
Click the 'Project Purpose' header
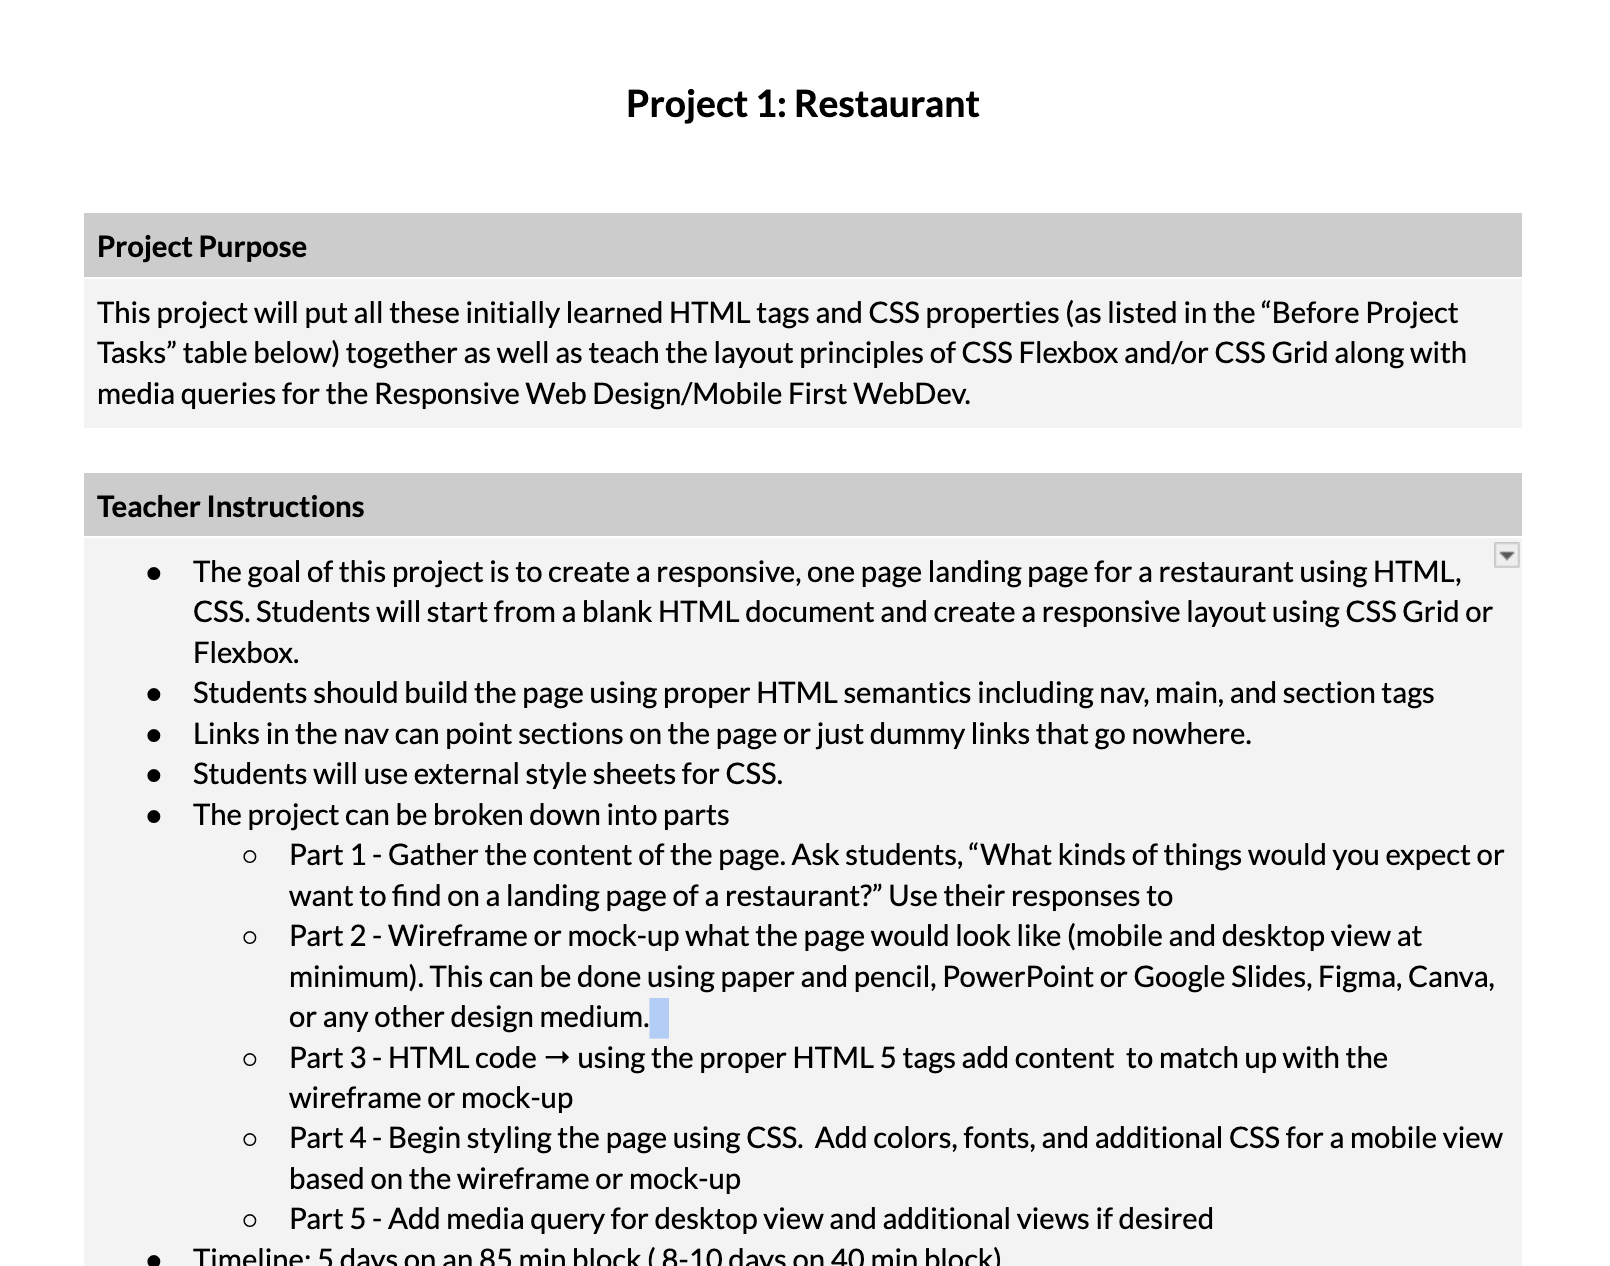coord(202,247)
